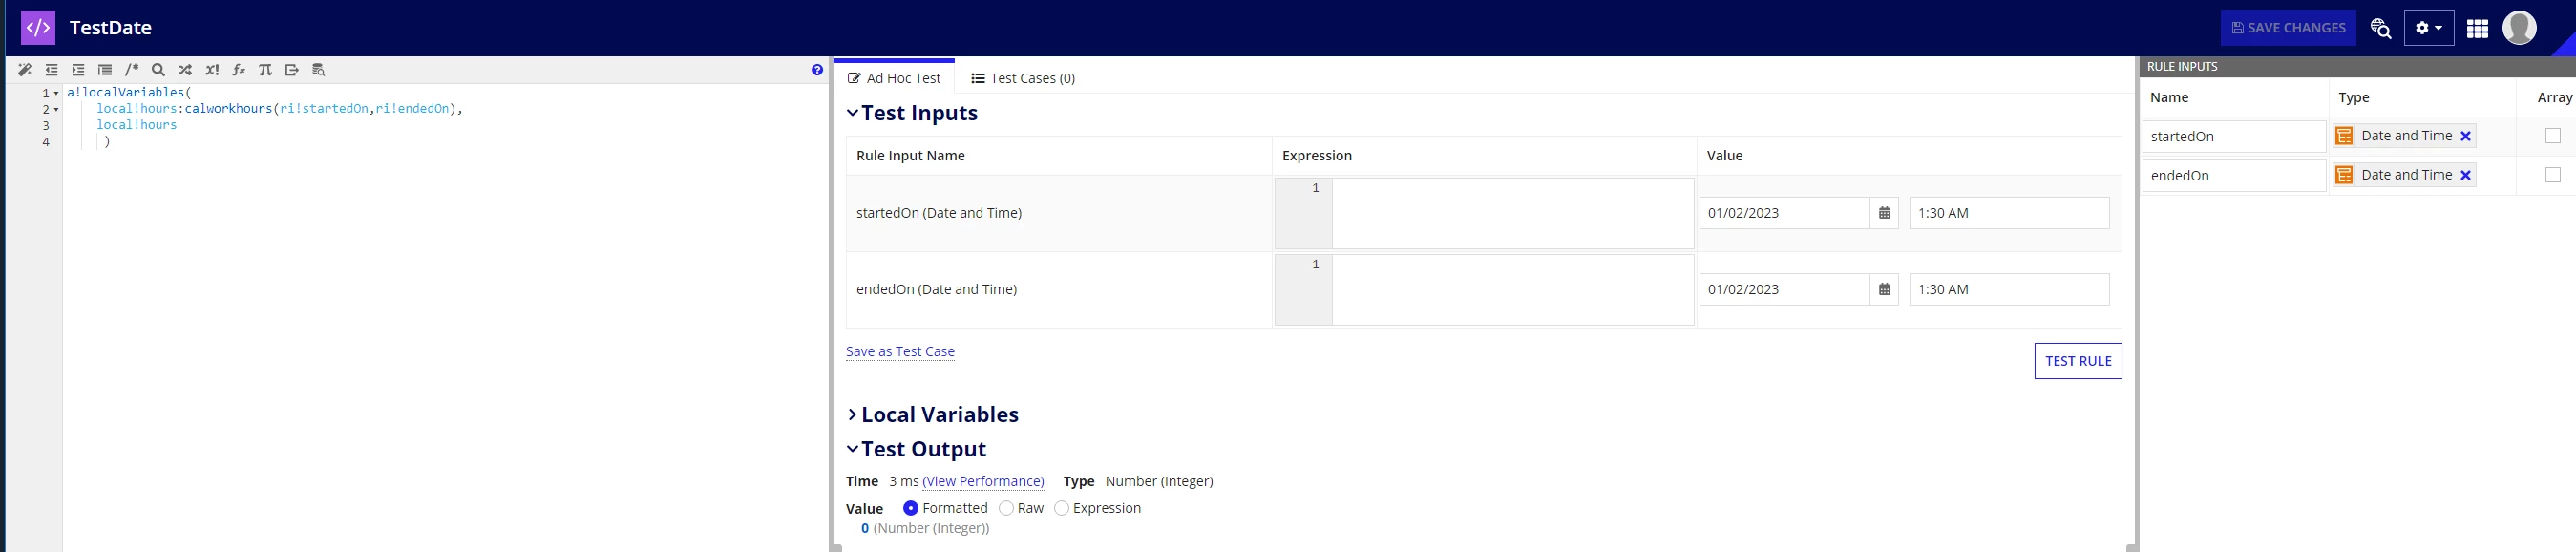This screenshot has width=2576, height=552.
Task: Click the fx function icon
Action: point(238,70)
